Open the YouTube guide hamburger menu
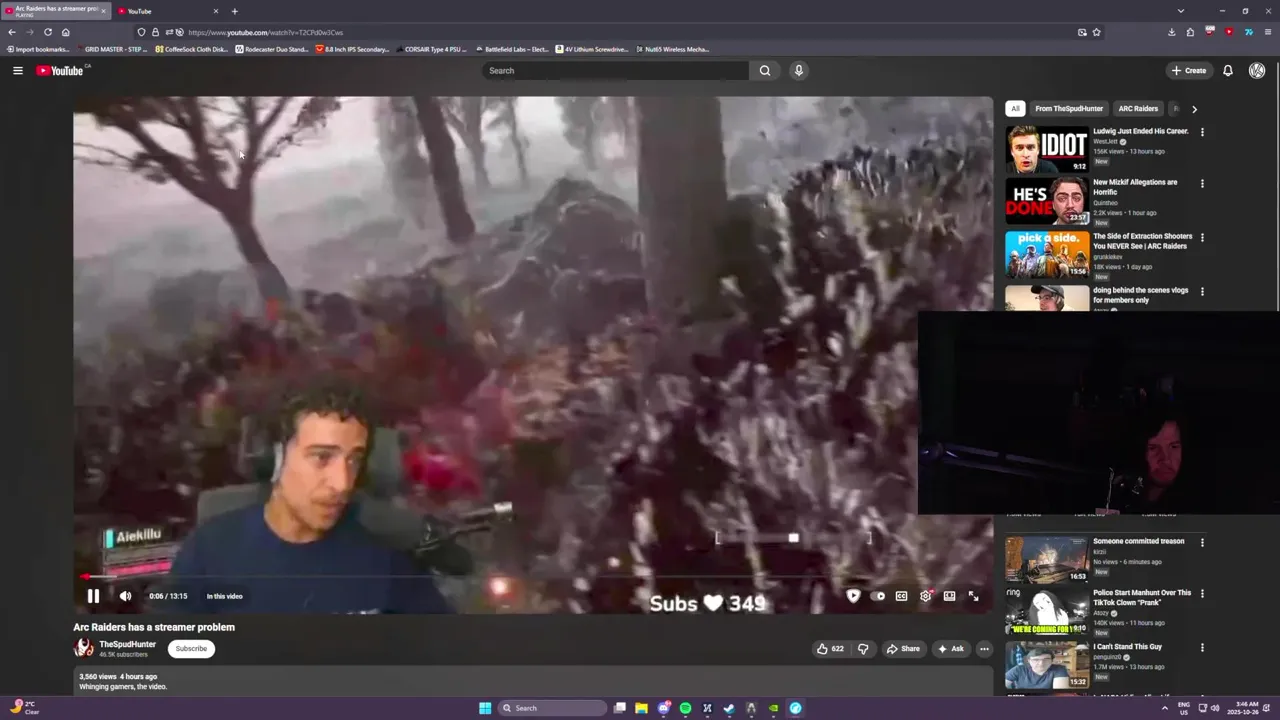The height and width of the screenshot is (720, 1280). [17, 70]
